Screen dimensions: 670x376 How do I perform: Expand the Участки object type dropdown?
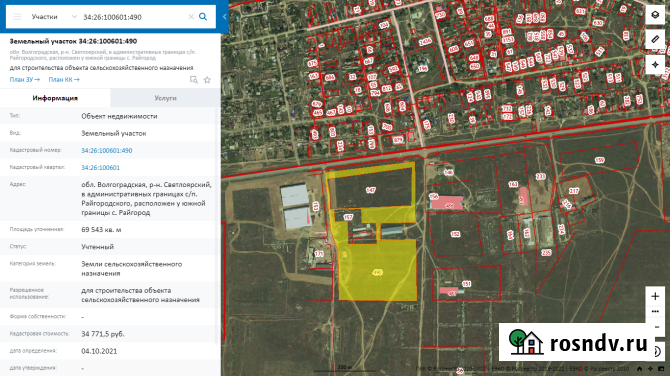pos(54,17)
